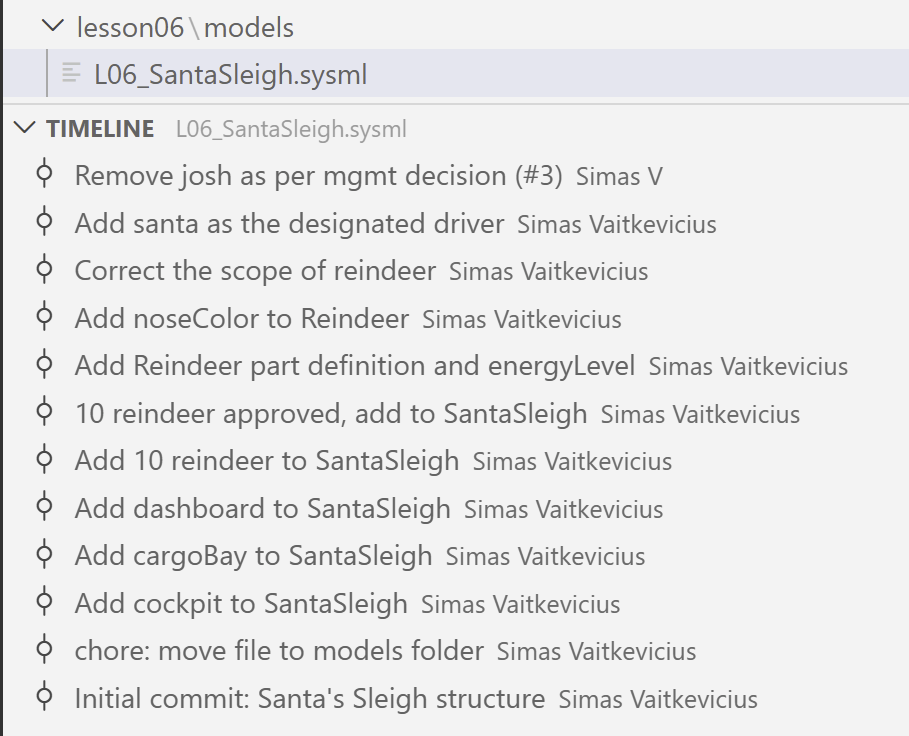Screen dimensions: 909x736
Task: Click the lesson06\models folder label
Action: tap(185, 27)
